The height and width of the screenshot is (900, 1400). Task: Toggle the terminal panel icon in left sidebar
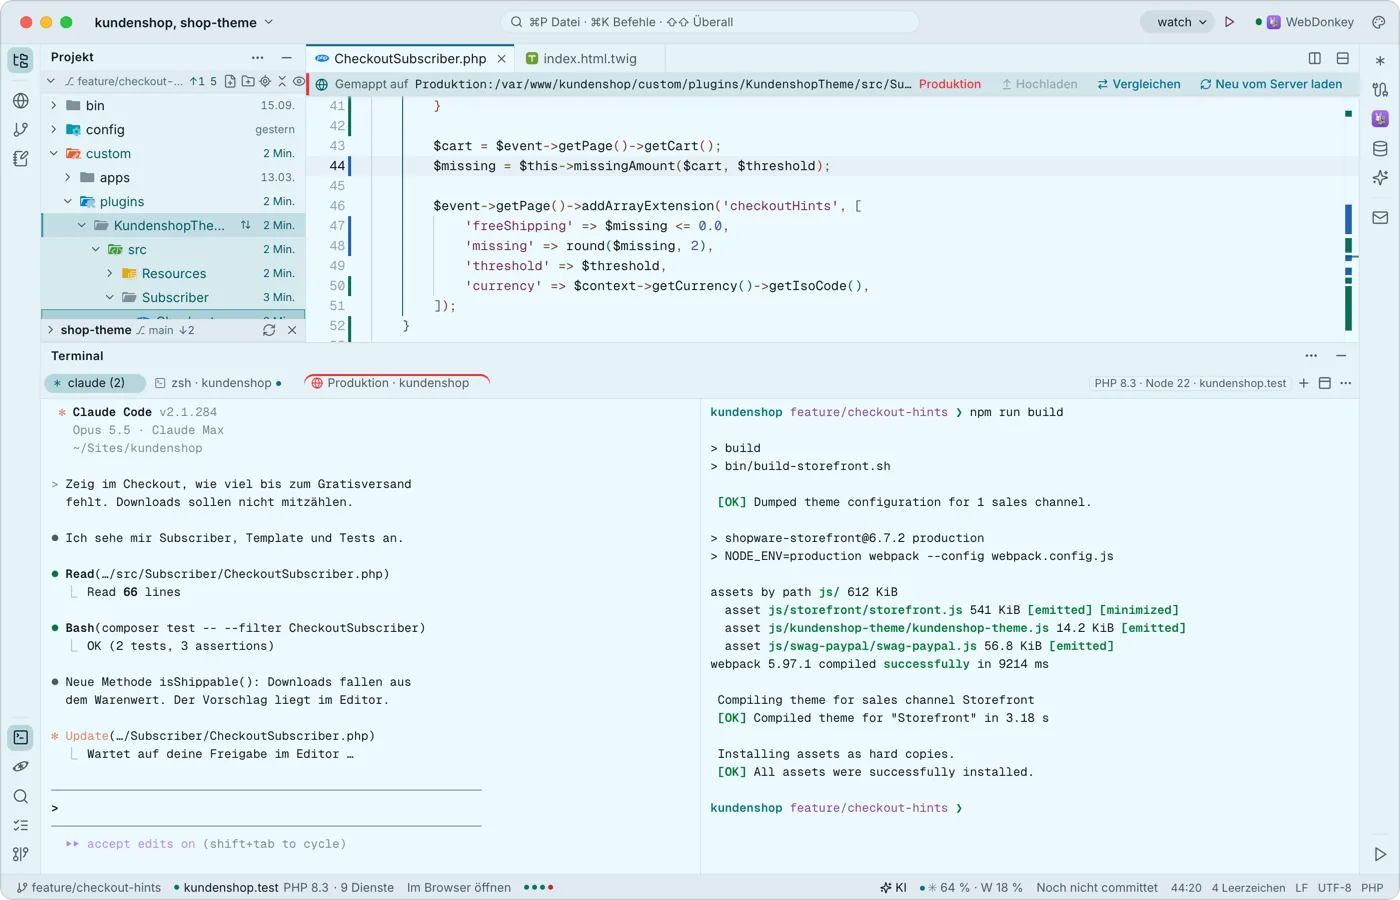click(x=21, y=738)
